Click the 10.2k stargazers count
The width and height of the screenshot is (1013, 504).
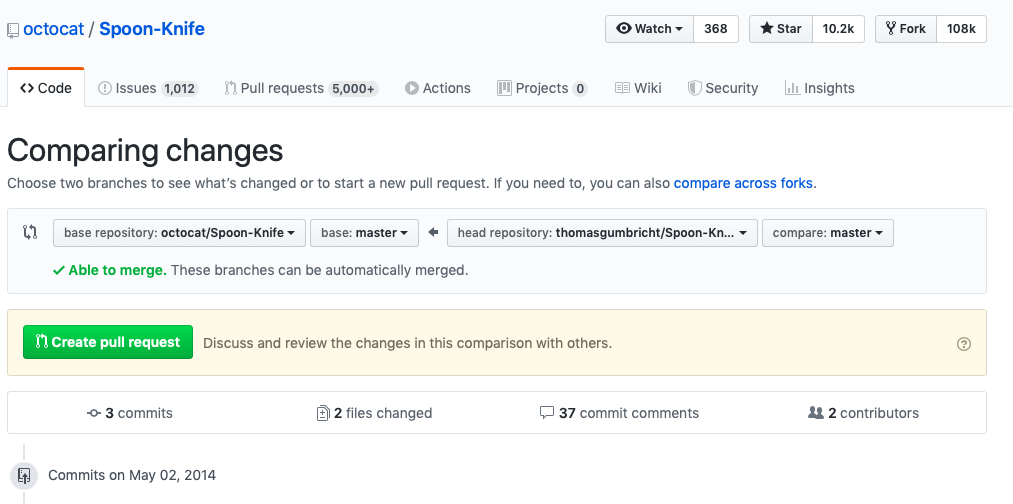[837, 29]
